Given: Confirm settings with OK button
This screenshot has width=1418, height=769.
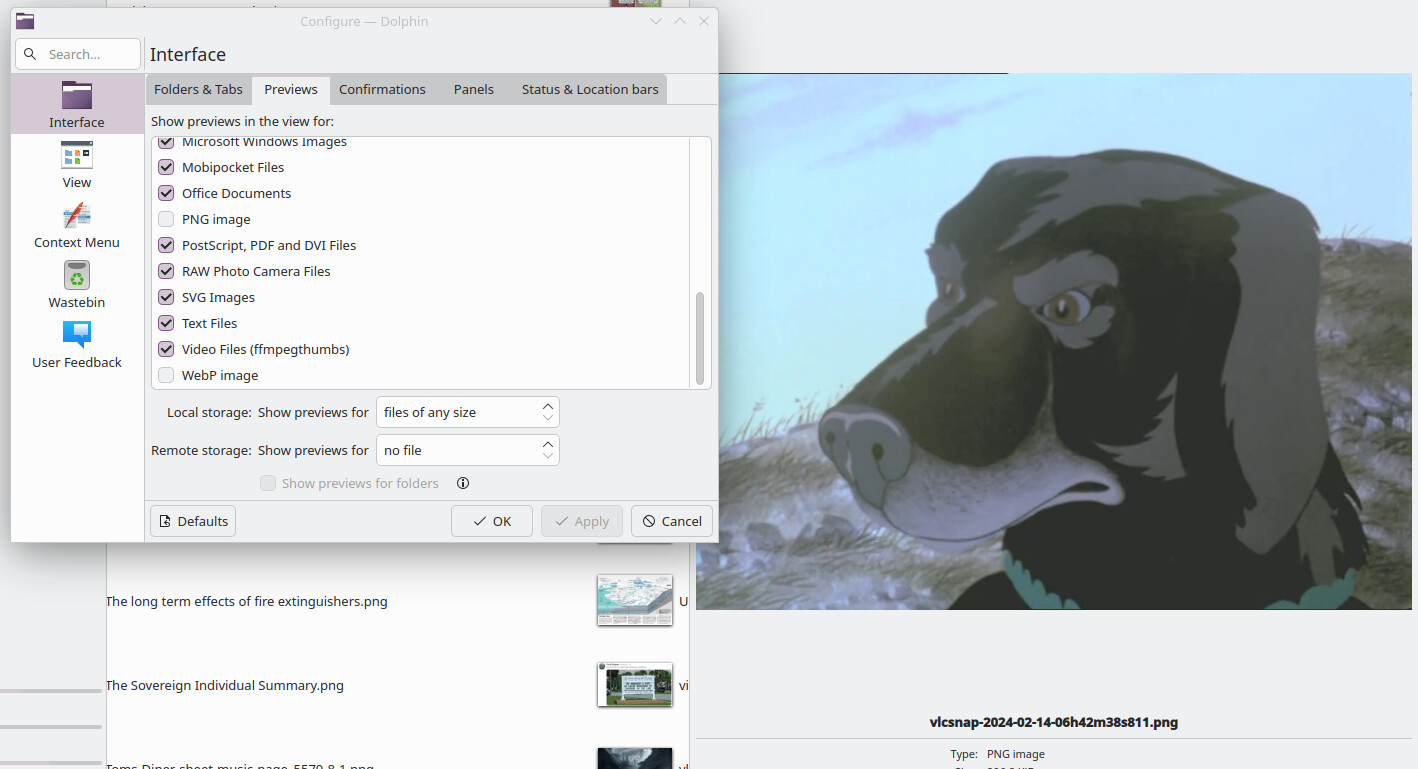Looking at the screenshot, I should (x=492, y=521).
